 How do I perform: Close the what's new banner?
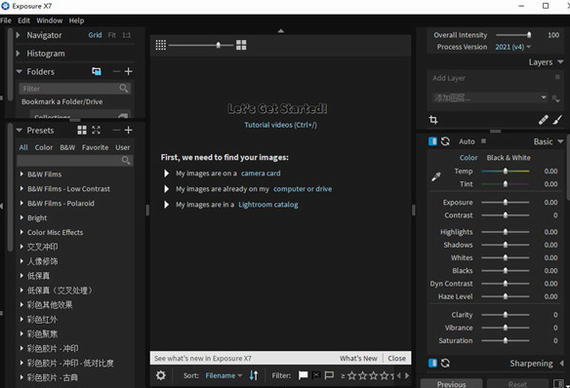397,358
